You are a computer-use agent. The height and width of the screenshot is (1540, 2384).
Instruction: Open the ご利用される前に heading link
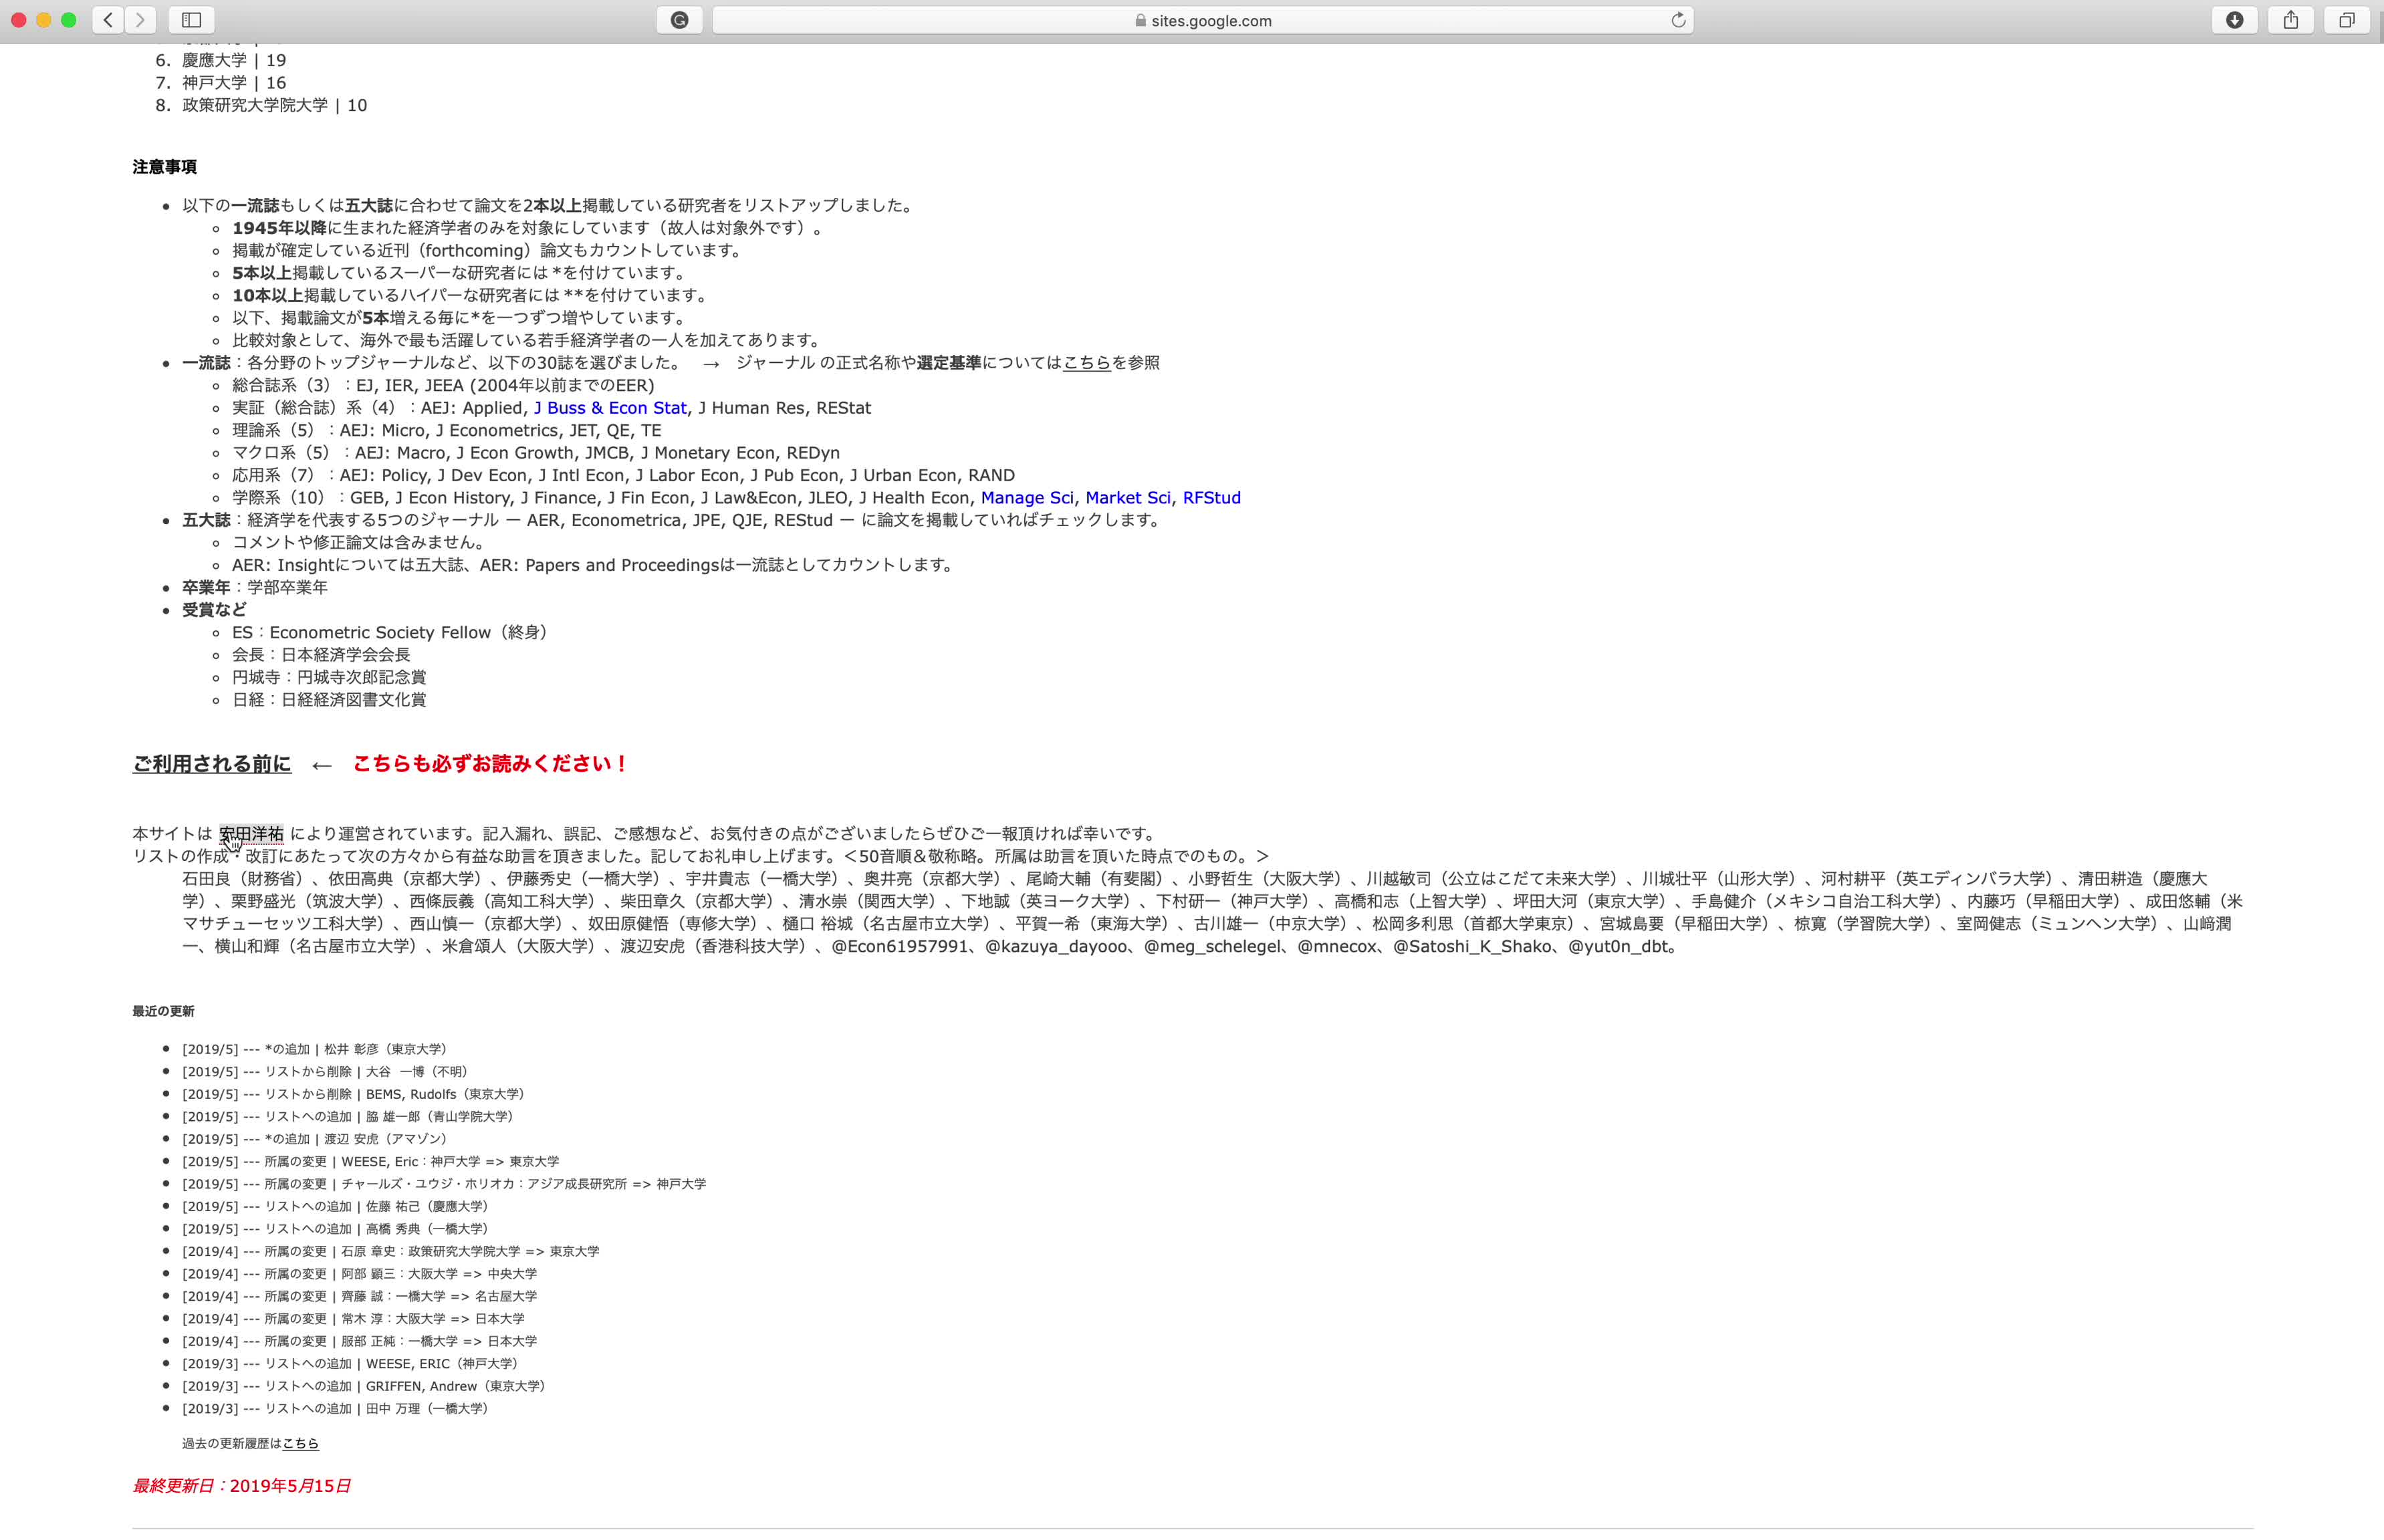212,764
